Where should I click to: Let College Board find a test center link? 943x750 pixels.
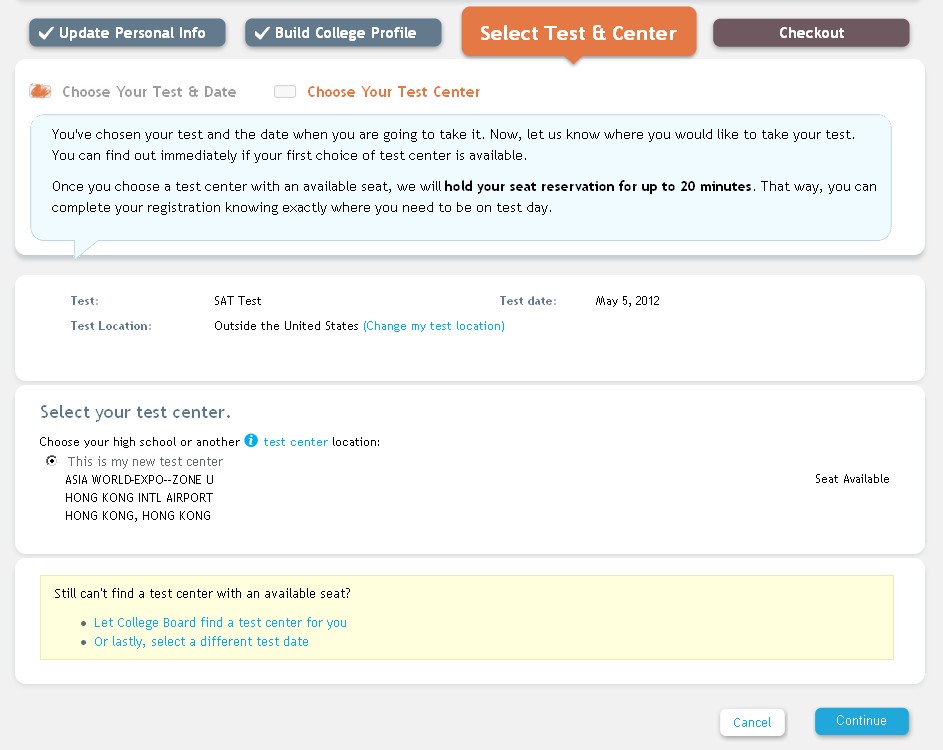tap(220, 622)
